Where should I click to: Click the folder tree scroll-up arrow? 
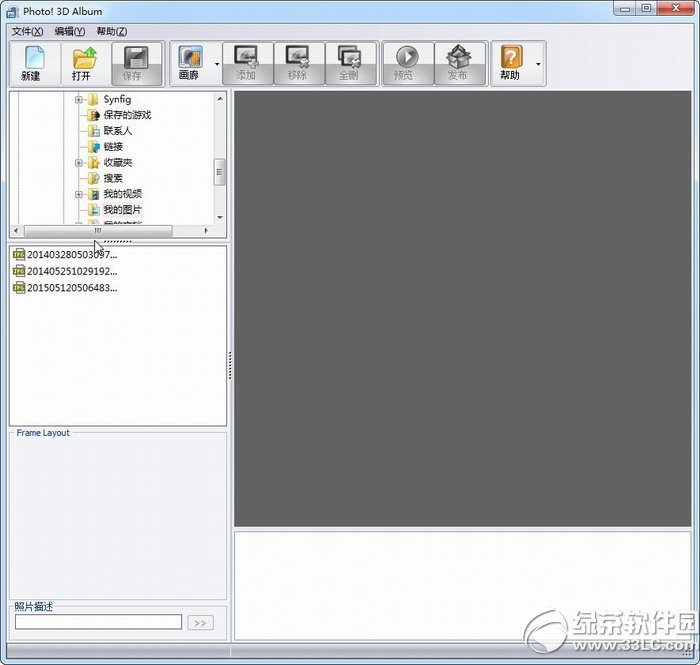click(220, 98)
